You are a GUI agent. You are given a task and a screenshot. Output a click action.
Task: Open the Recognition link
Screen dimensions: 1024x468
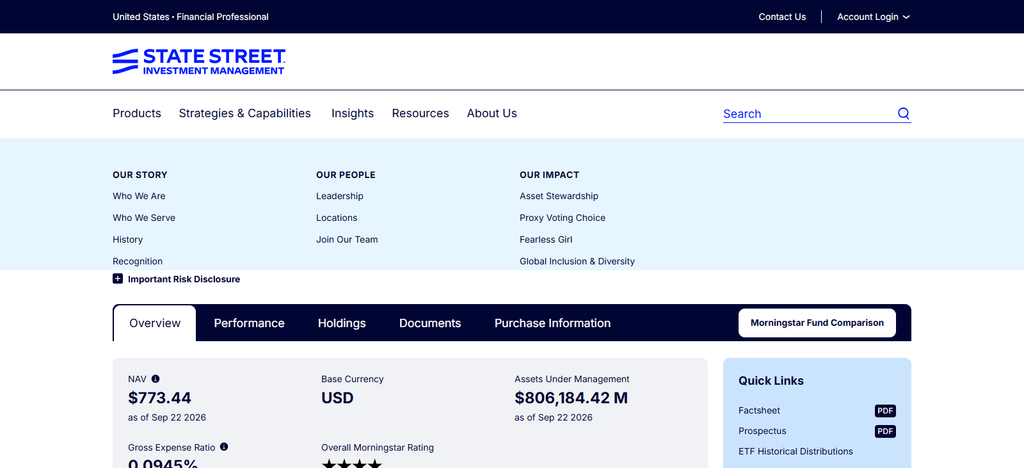[137, 261]
